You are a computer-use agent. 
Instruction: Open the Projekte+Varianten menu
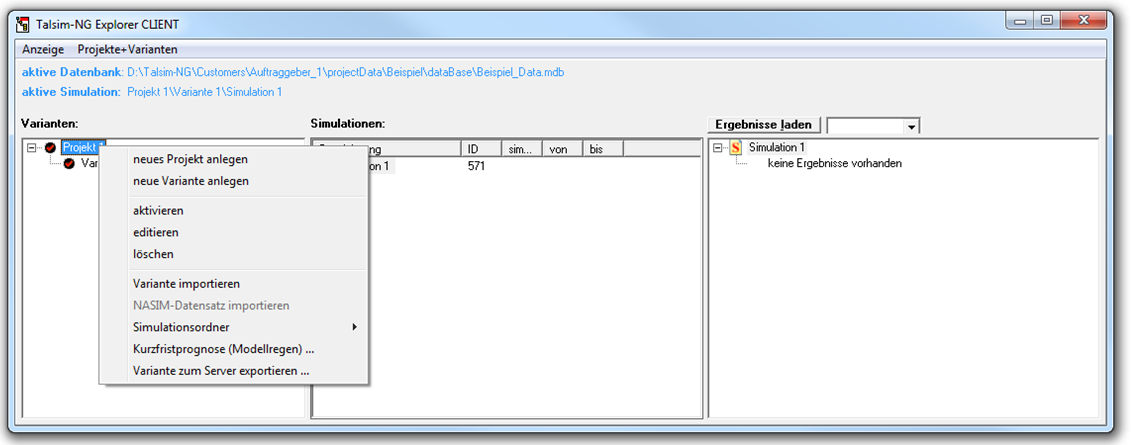point(127,49)
